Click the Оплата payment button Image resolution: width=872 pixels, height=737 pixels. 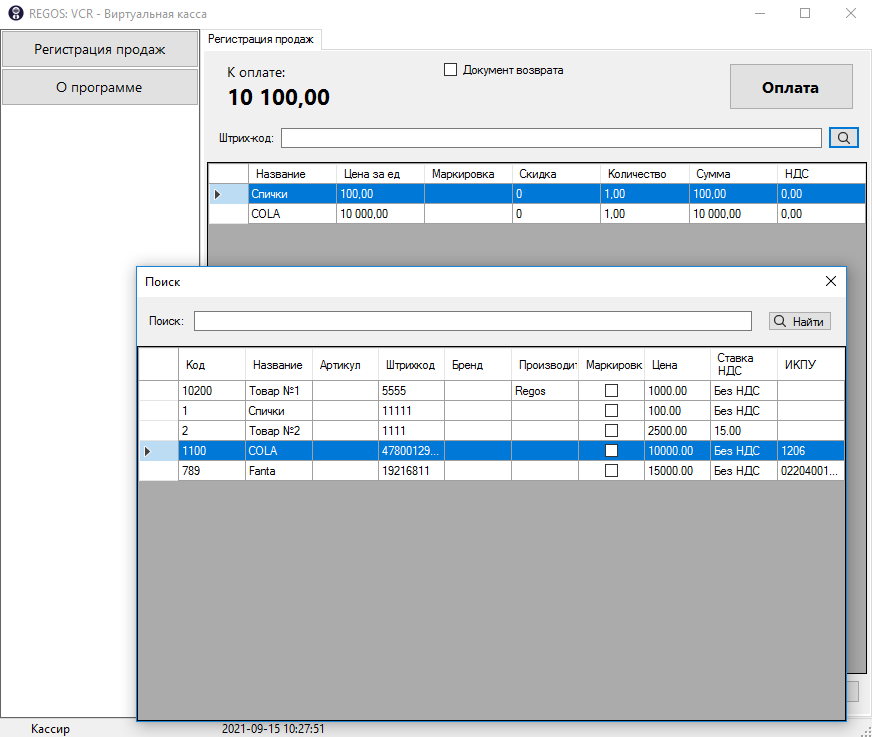tap(790, 87)
